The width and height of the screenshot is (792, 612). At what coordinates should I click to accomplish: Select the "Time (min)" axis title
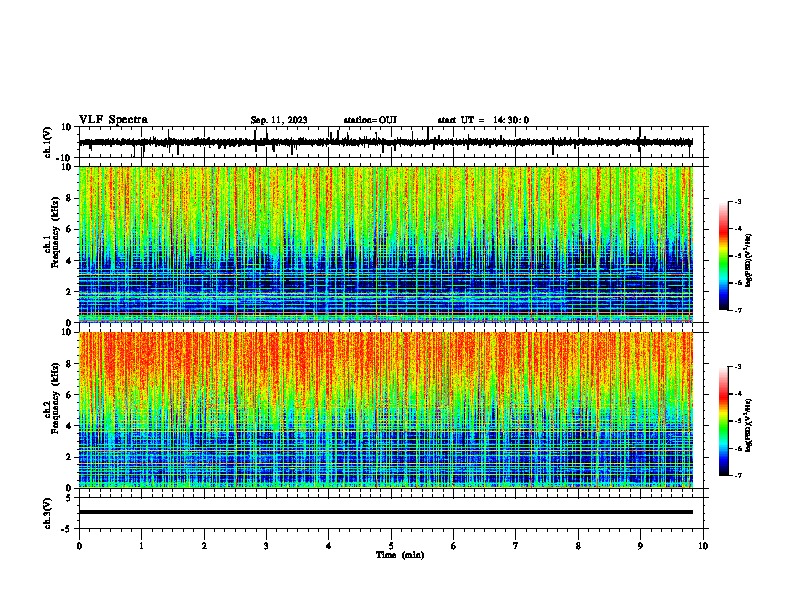400,555
